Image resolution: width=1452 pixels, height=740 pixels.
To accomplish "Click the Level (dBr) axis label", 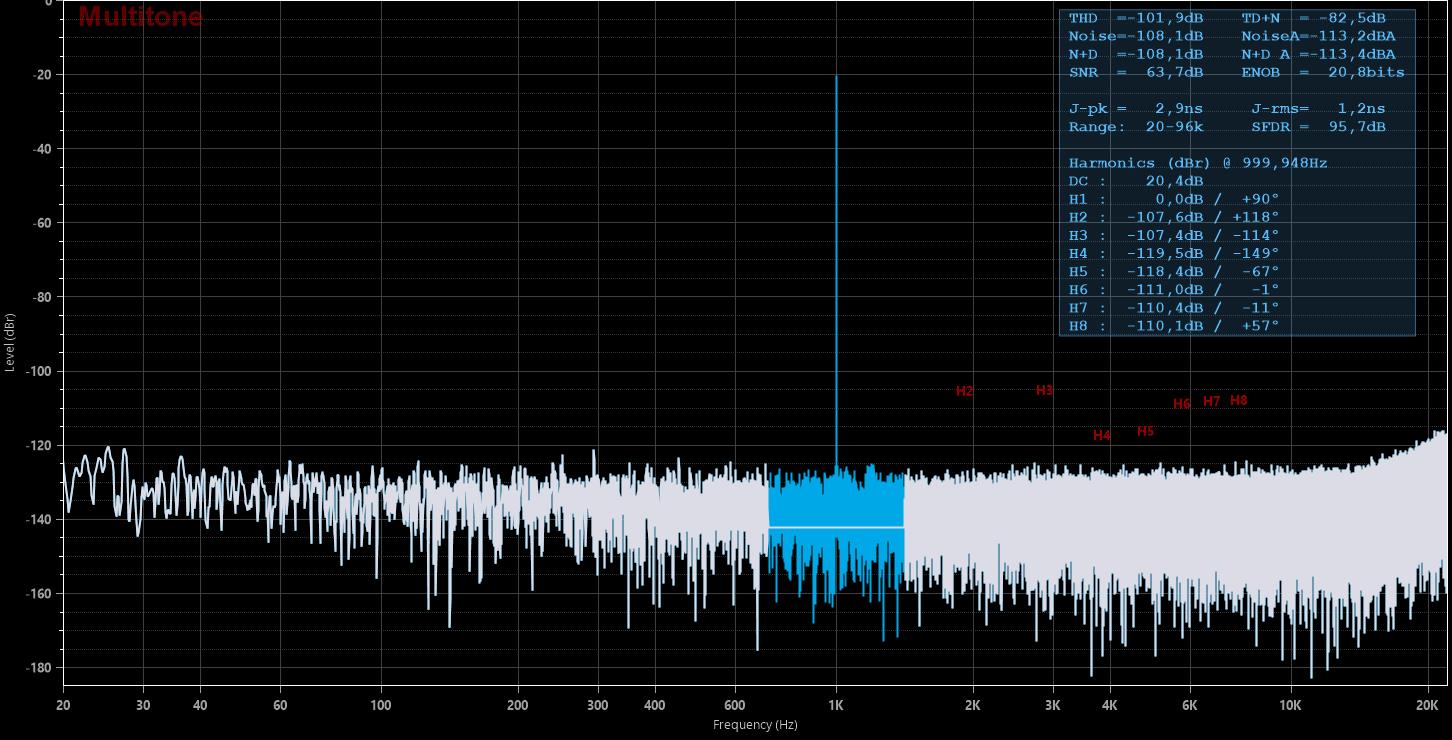I will tap(10, 343).
